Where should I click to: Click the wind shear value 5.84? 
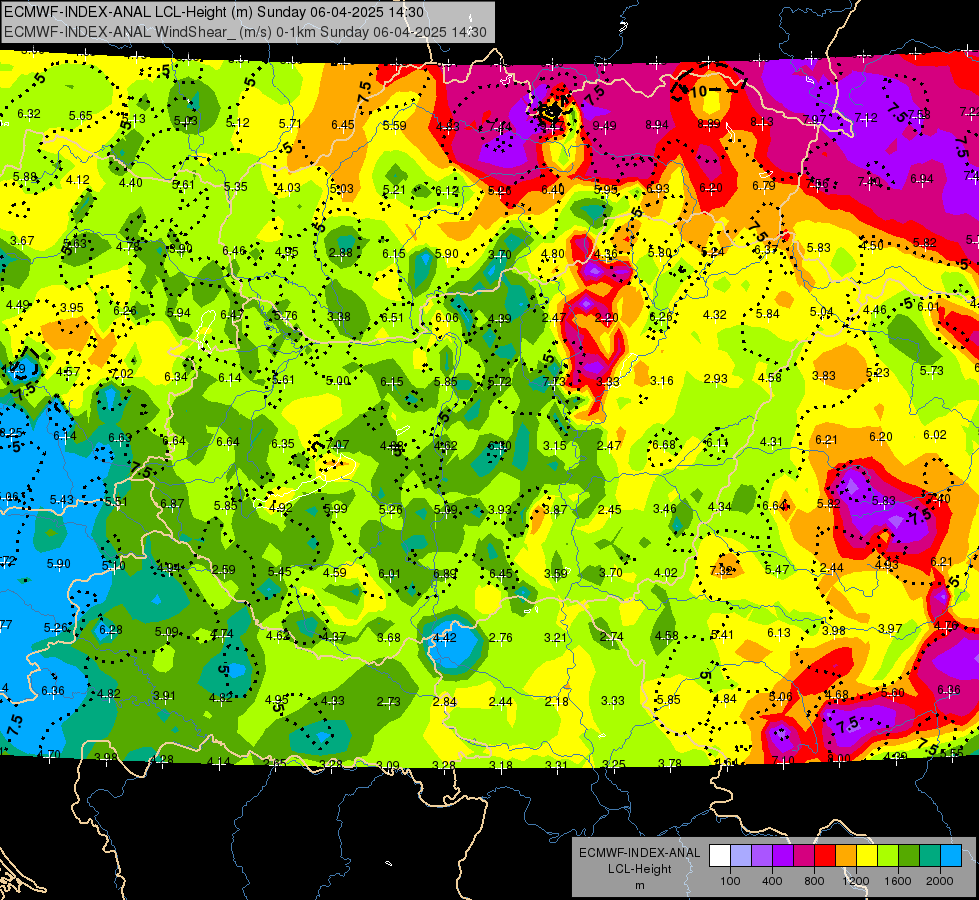[x=768, y=314]
